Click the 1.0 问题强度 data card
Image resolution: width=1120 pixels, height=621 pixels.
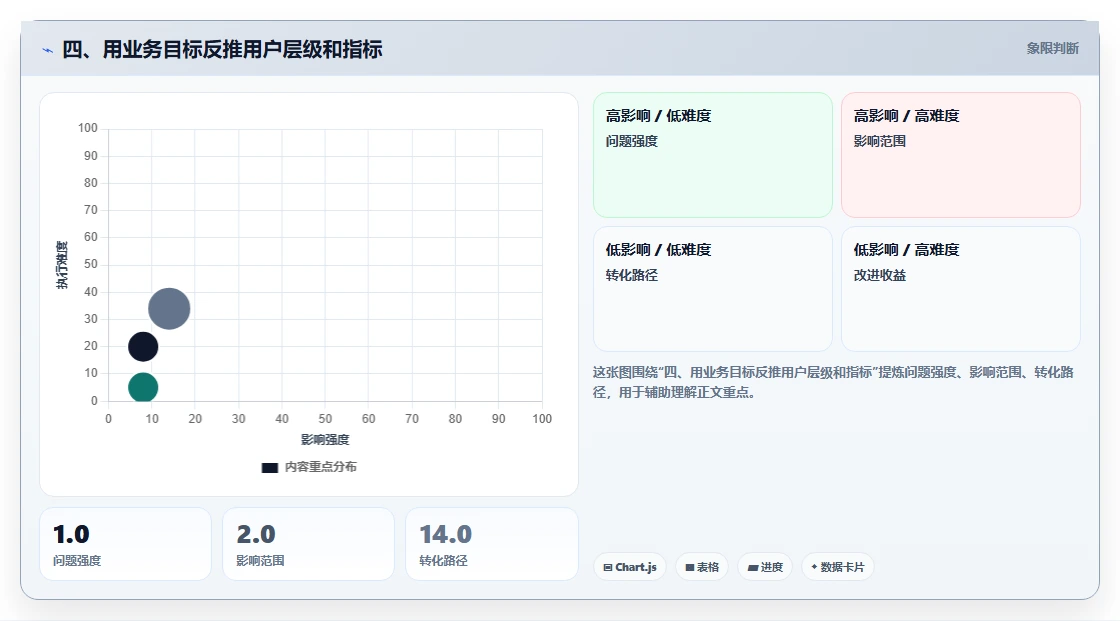126,544
